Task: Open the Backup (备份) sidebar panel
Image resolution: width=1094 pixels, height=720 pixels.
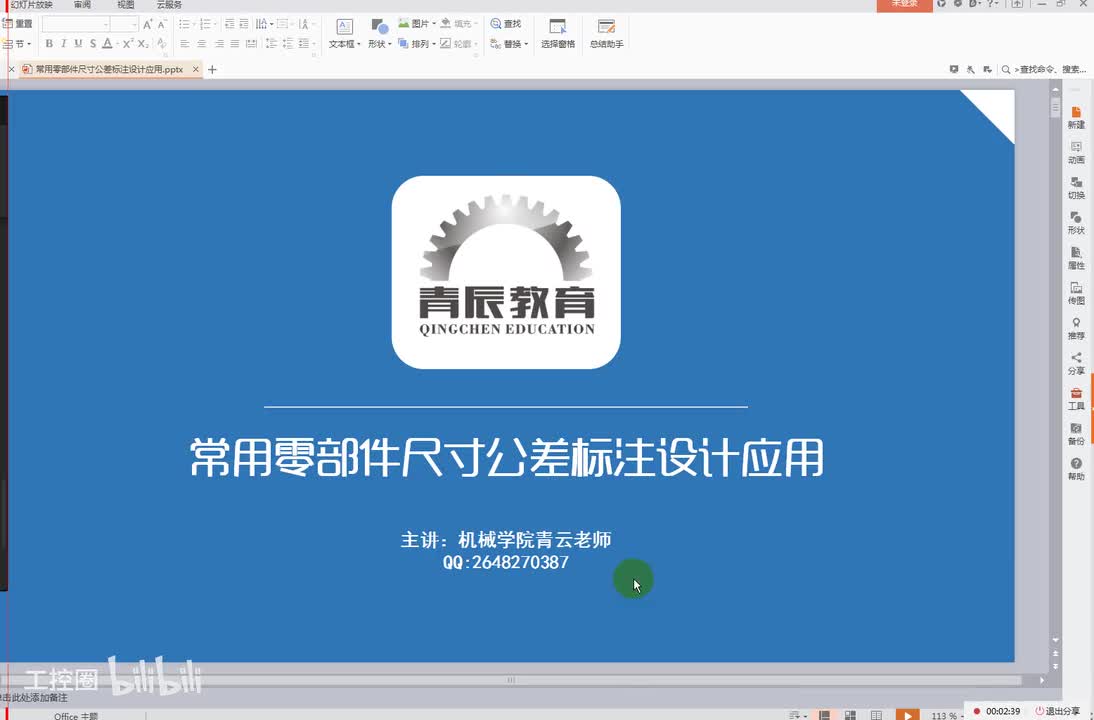Action: coord(1076,433)
